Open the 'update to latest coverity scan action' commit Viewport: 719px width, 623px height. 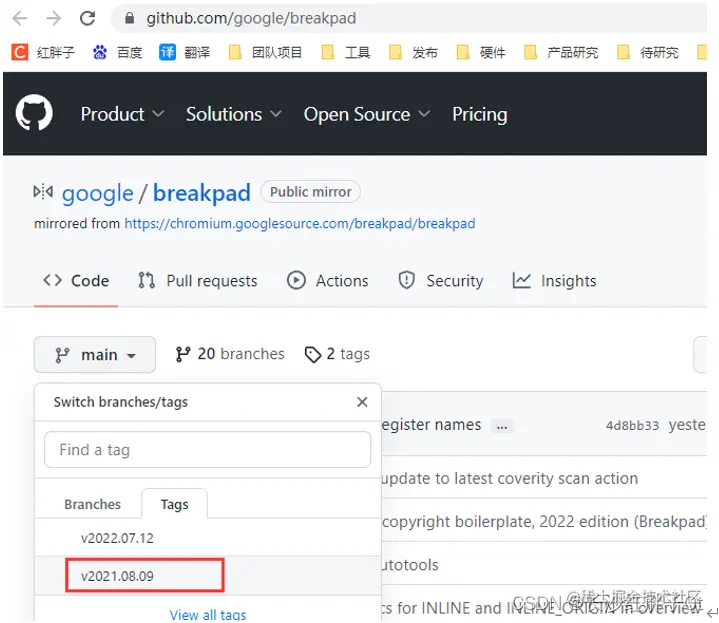510,479
